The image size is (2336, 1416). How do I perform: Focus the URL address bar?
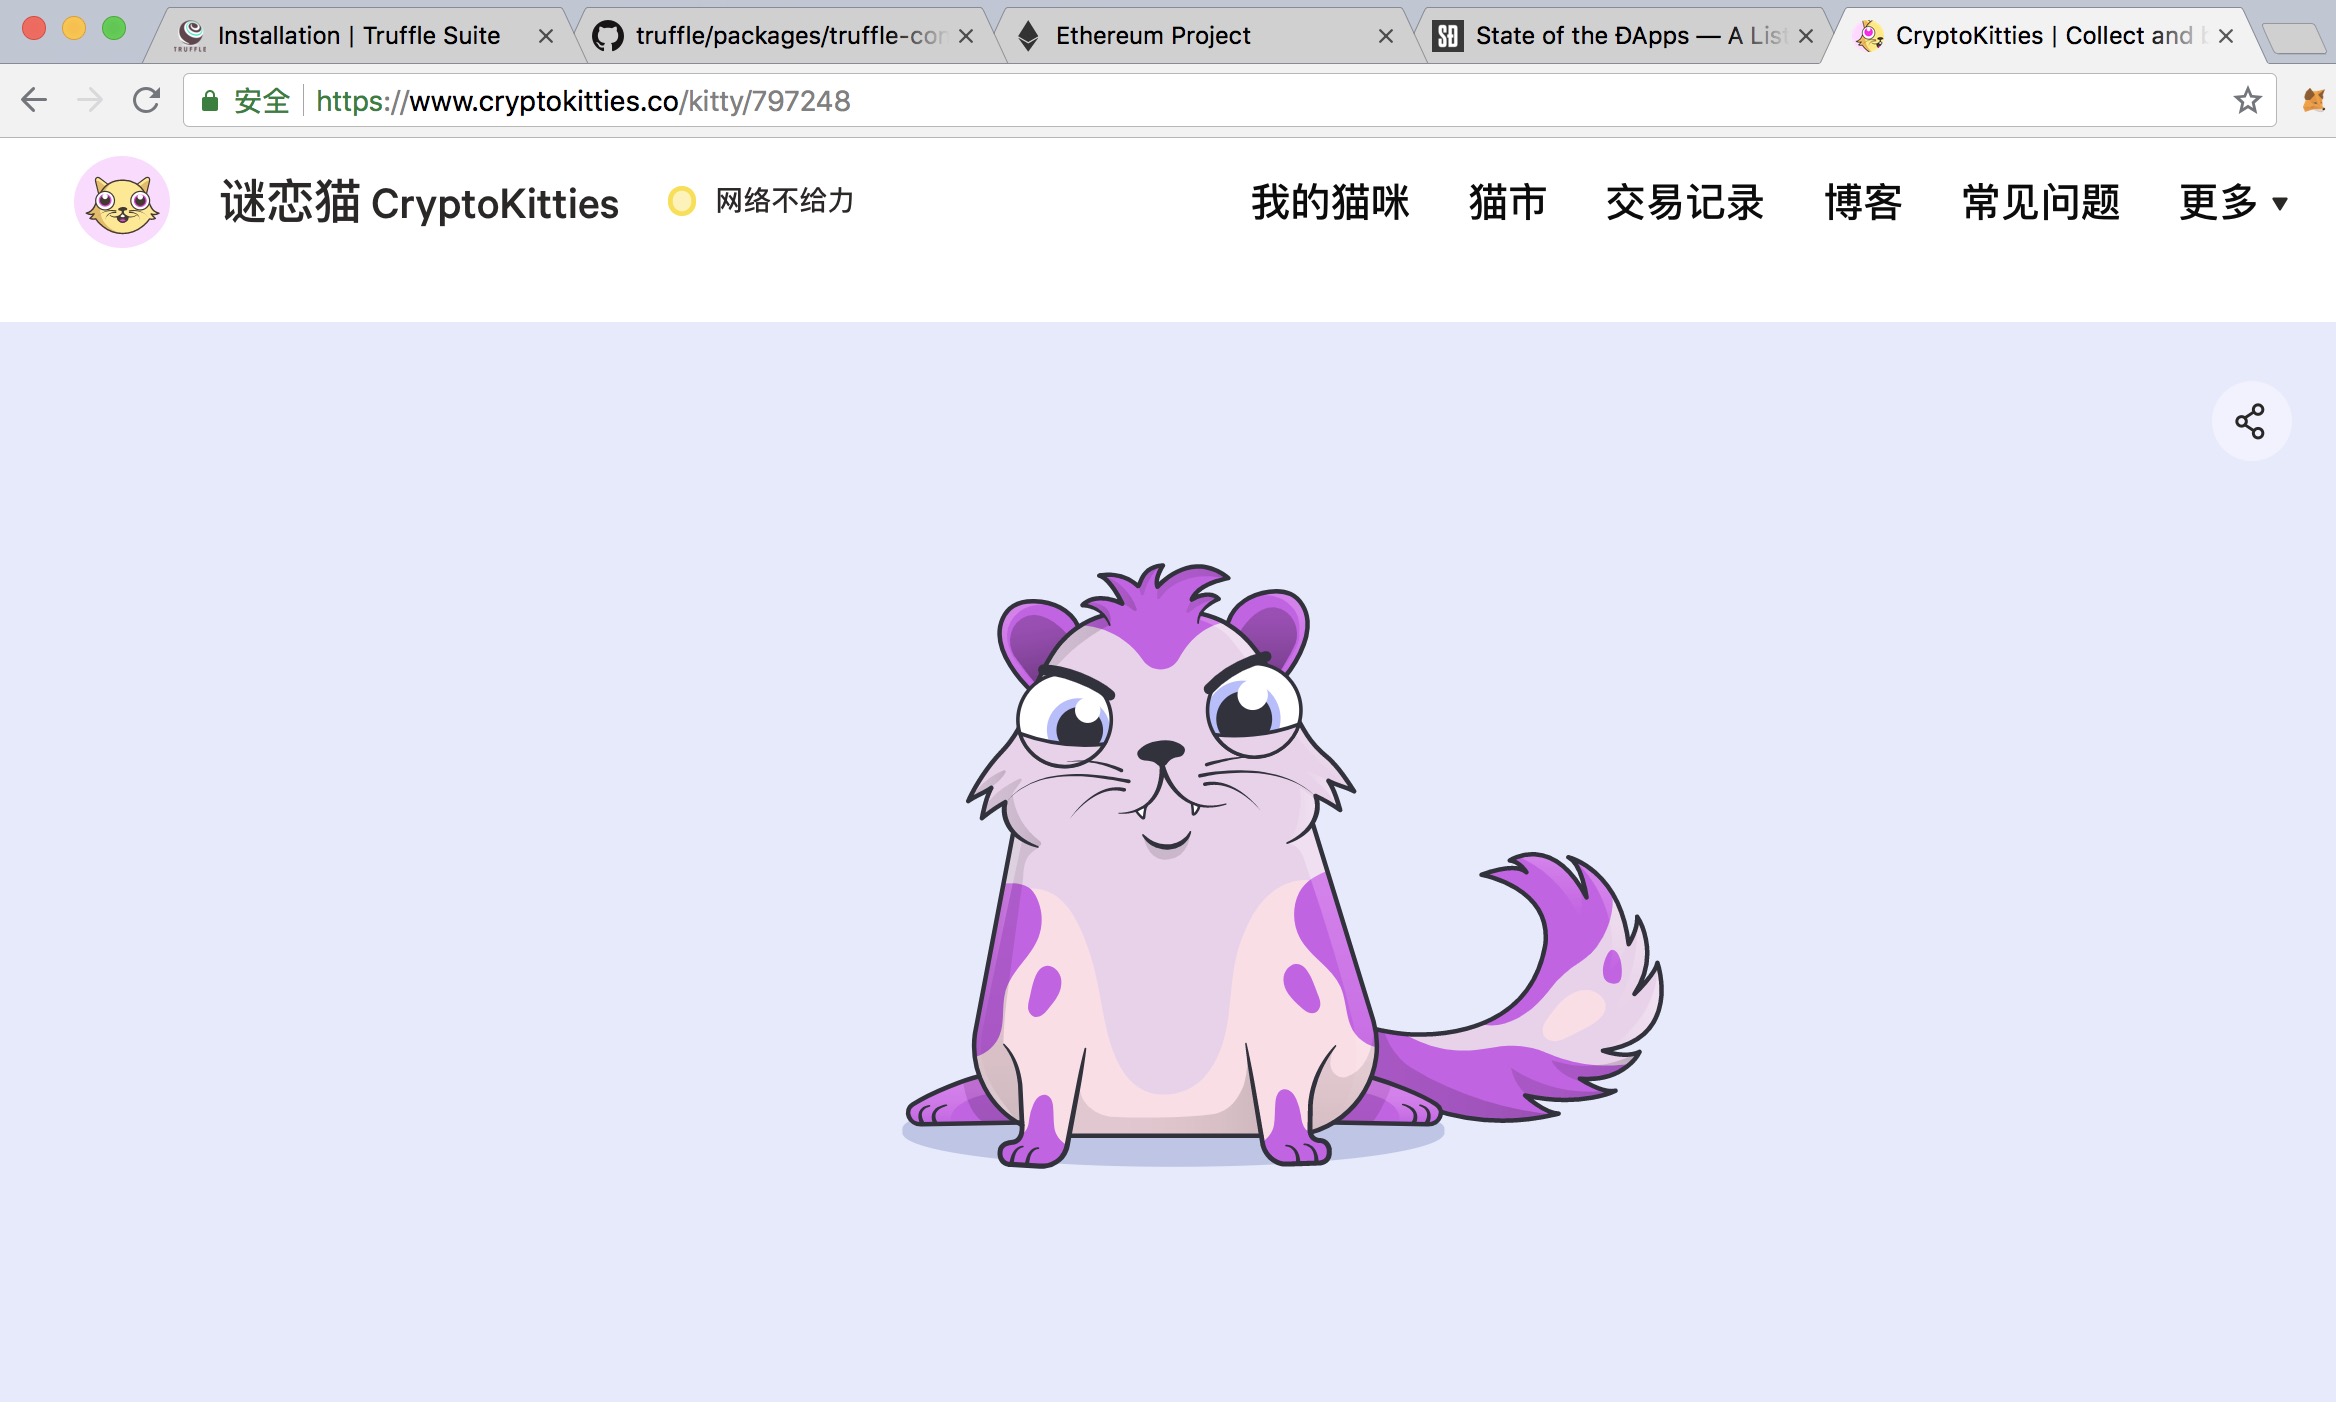coord(1230,100)
